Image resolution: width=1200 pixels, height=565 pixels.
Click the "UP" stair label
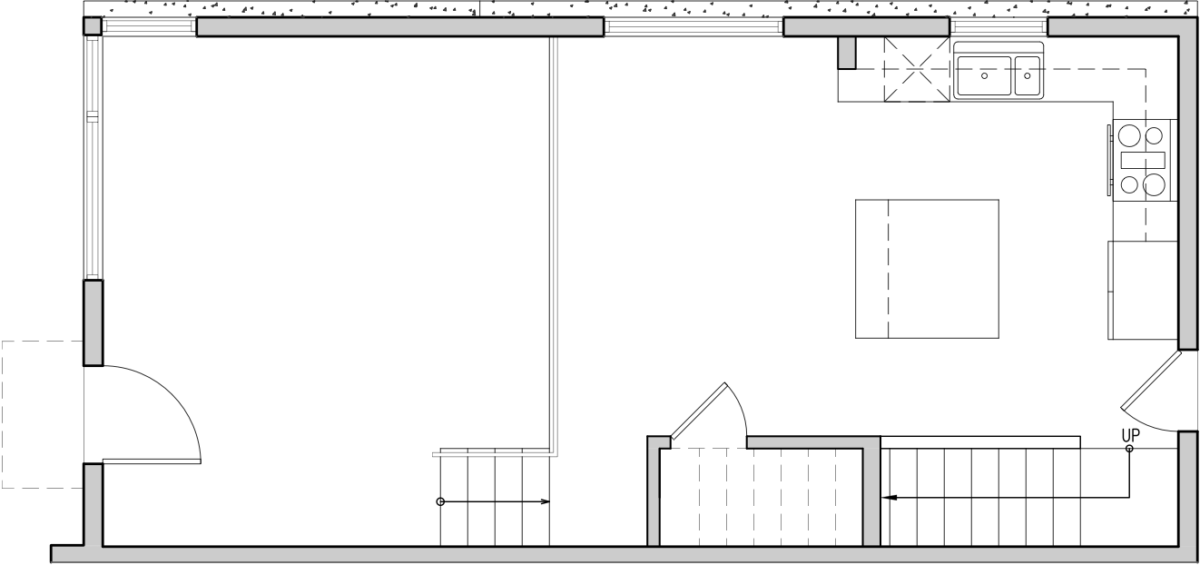click(x=1131, y=435)
